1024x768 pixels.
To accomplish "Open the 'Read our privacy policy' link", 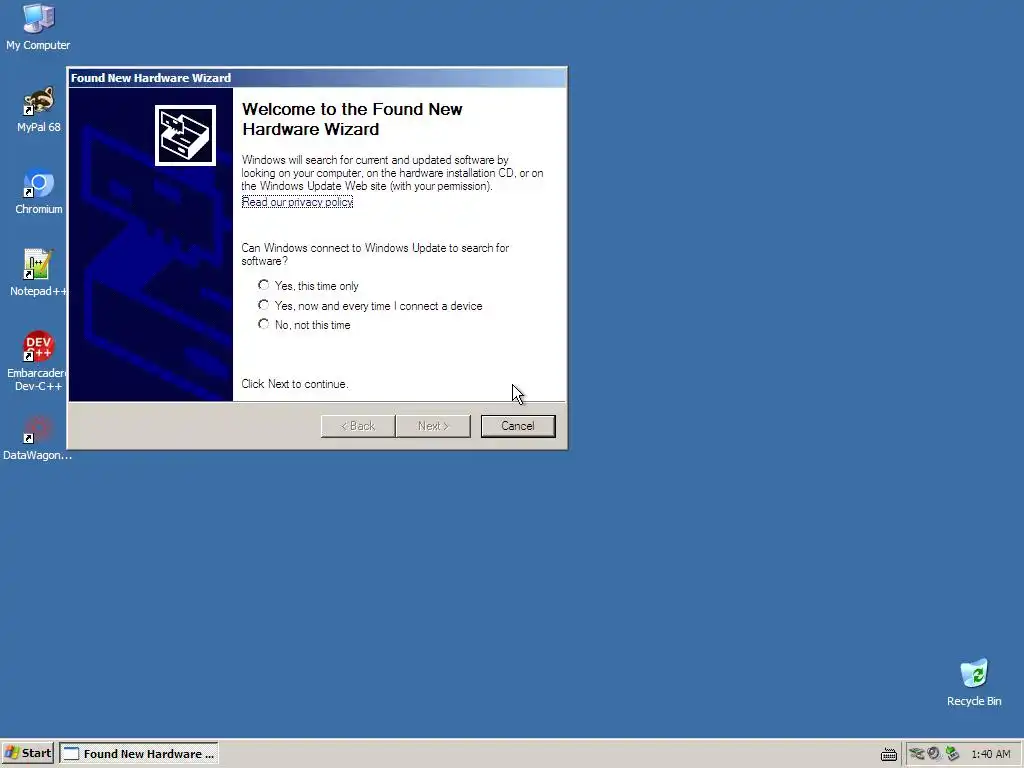I will [x=297, y=202].
